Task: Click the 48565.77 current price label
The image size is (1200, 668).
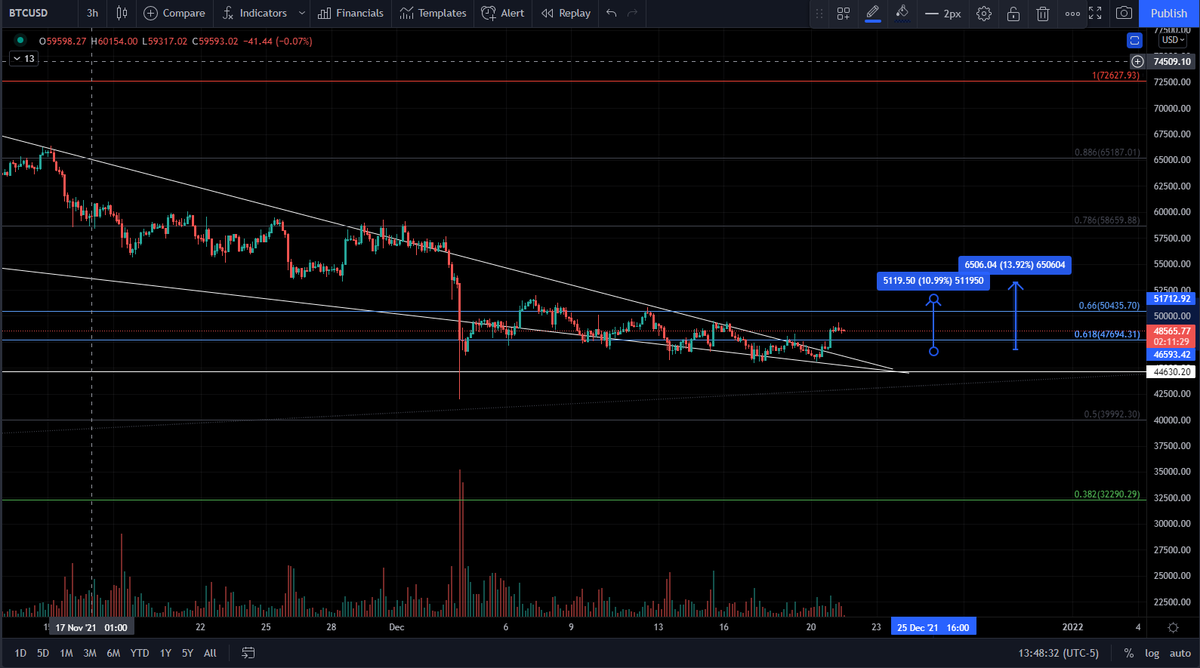Action: 1172,330
